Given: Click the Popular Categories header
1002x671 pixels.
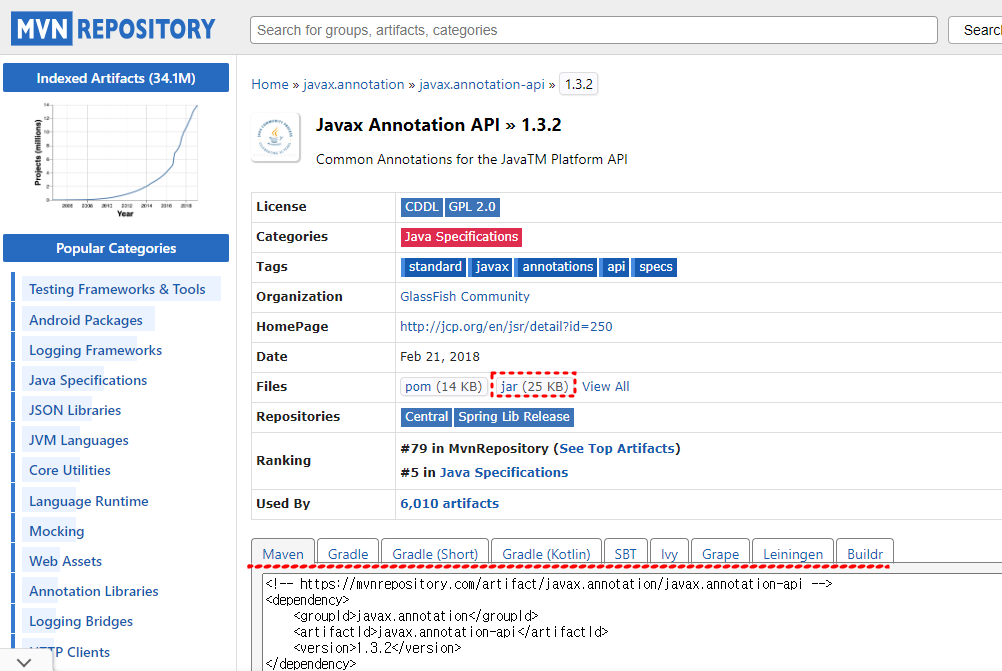Looking at the screenshot, I should click(116, 248).
